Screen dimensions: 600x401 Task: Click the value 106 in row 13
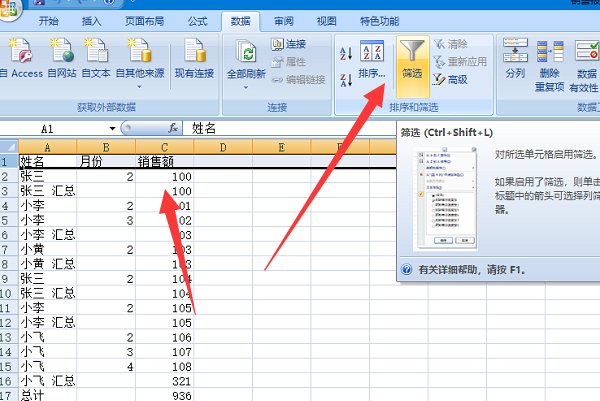tap(182, 337)
